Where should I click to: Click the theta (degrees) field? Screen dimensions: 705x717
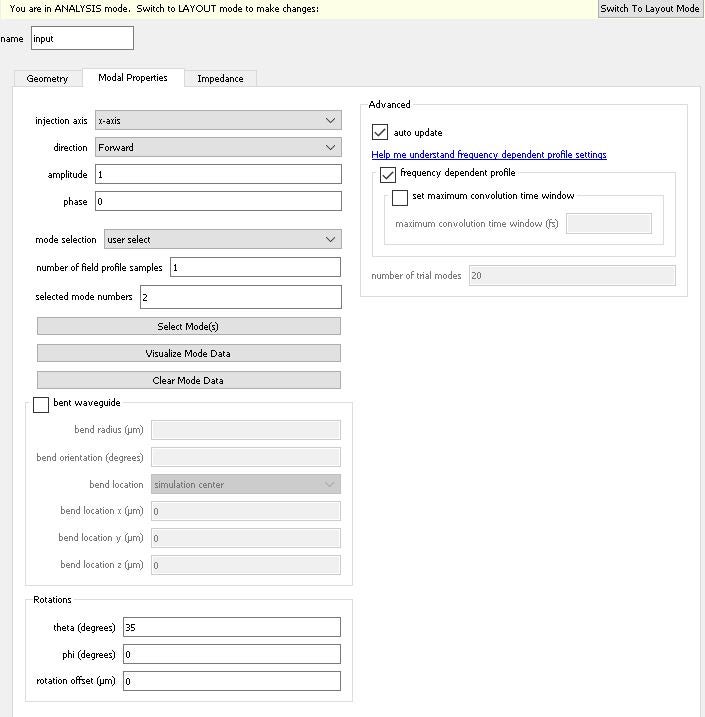point(232,627)
